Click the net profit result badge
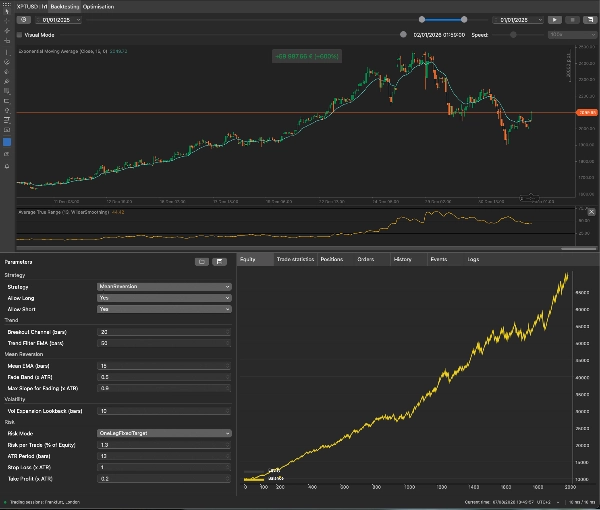600x510 pixels. pyautogui.click(x=307, y=56)
